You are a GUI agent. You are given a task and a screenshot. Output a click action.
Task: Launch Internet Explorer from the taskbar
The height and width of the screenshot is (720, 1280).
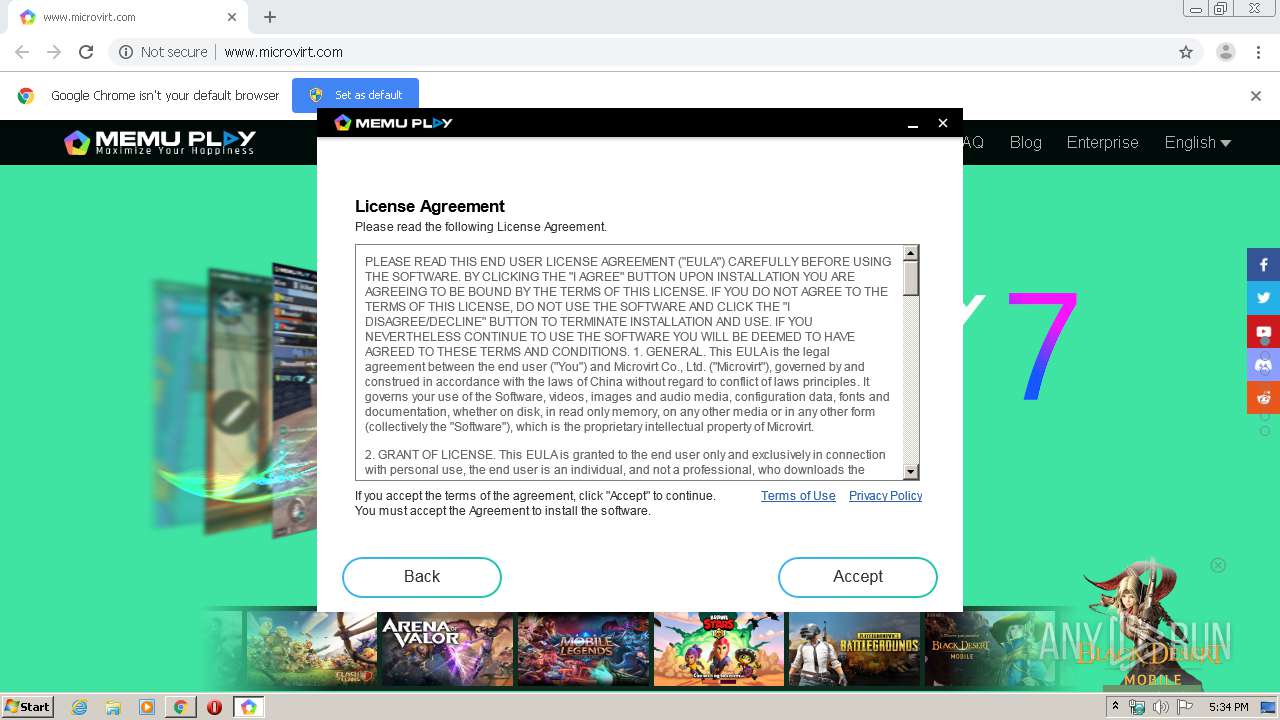[79, 707]
